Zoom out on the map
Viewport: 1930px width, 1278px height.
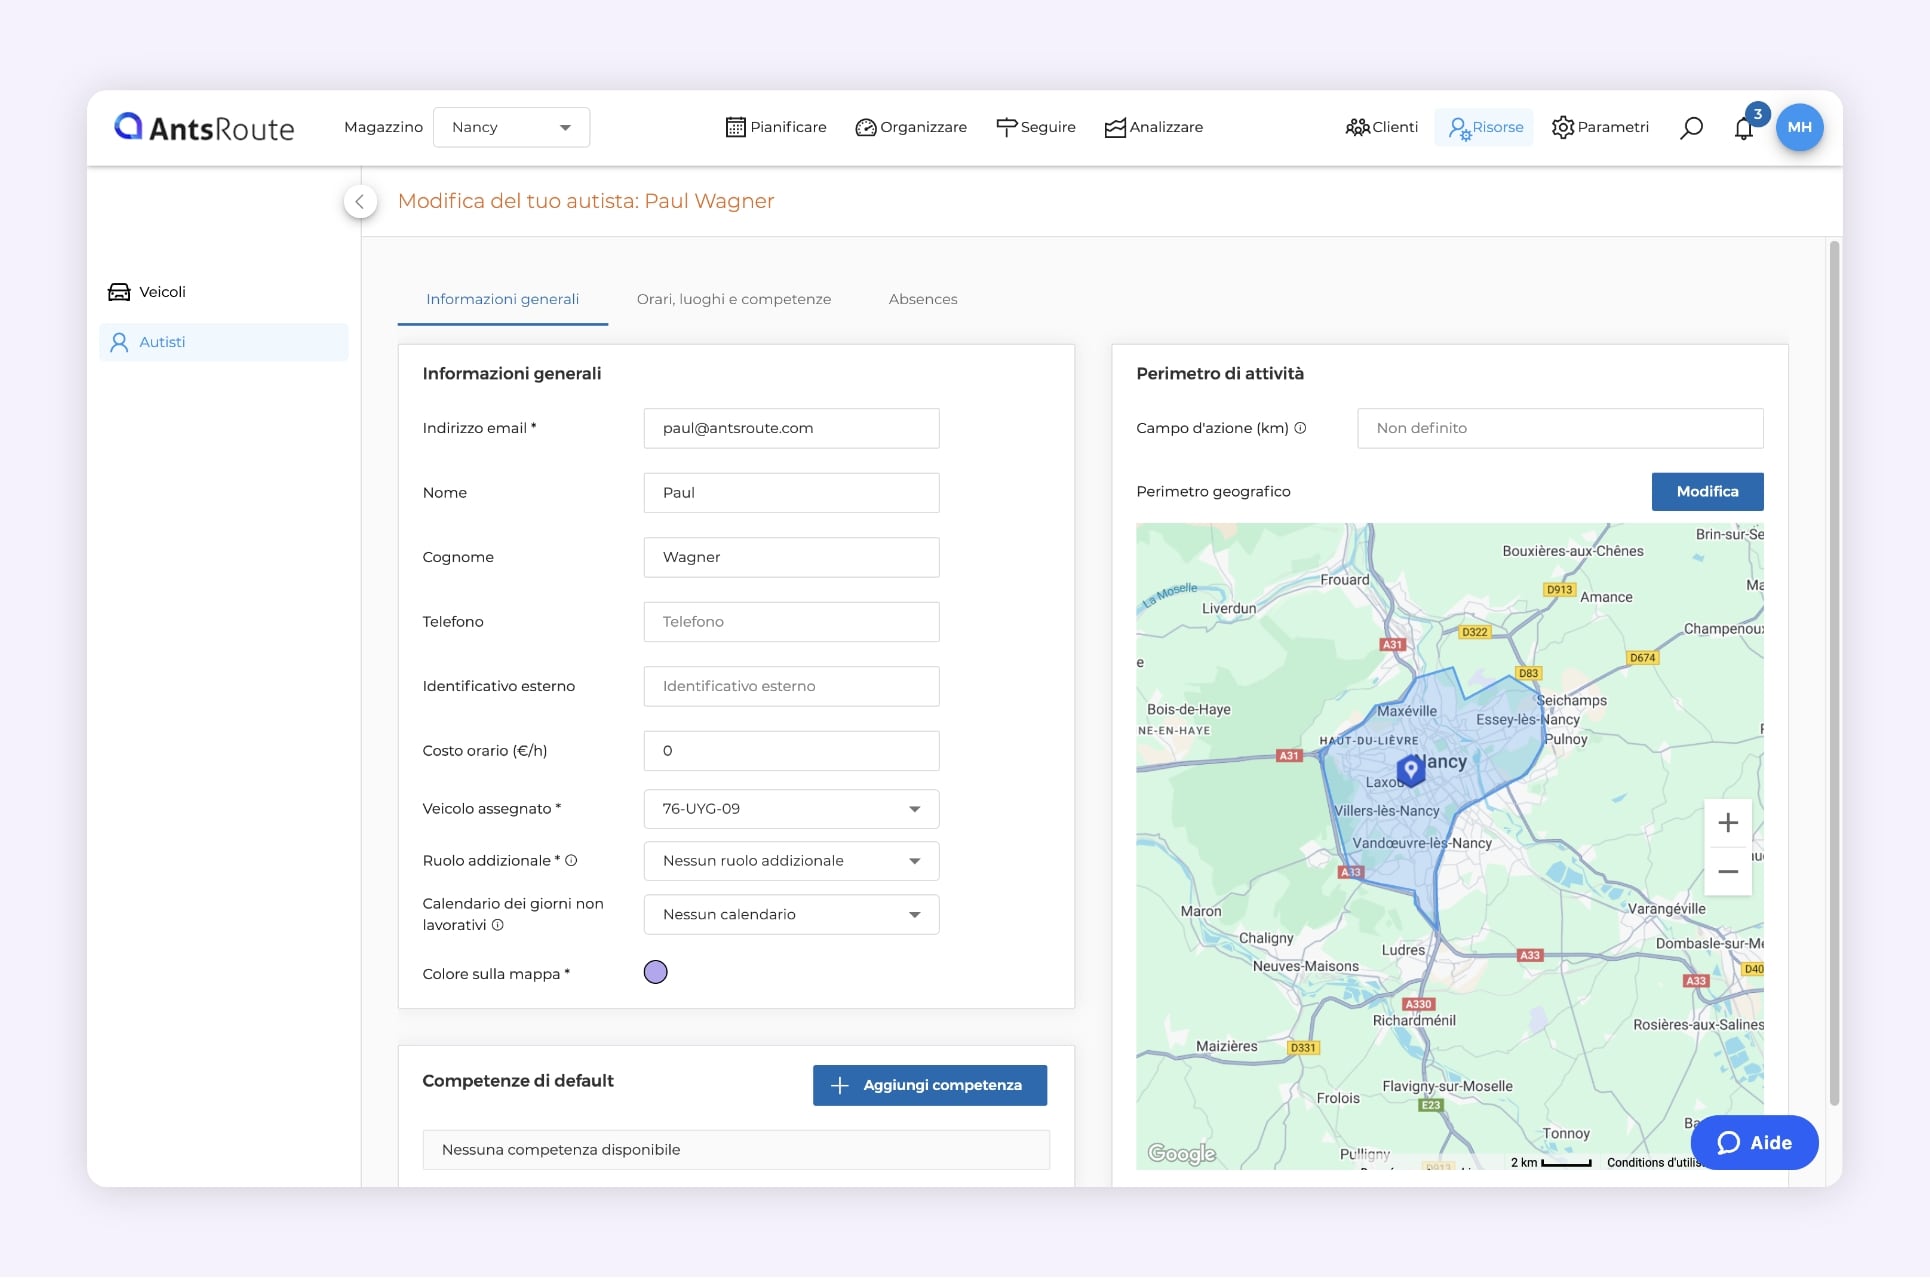click(1727, 872)
